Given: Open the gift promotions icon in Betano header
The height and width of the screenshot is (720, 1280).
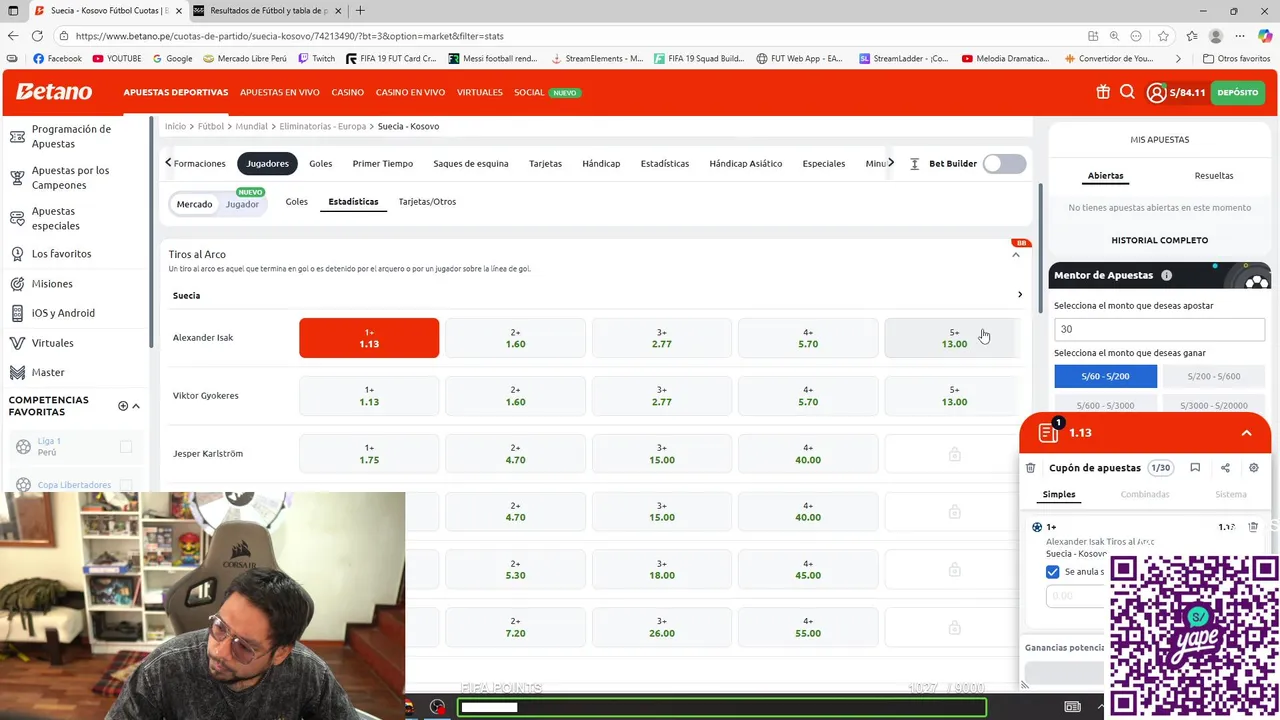Looking at the screenshot, I should [1103, 92].
